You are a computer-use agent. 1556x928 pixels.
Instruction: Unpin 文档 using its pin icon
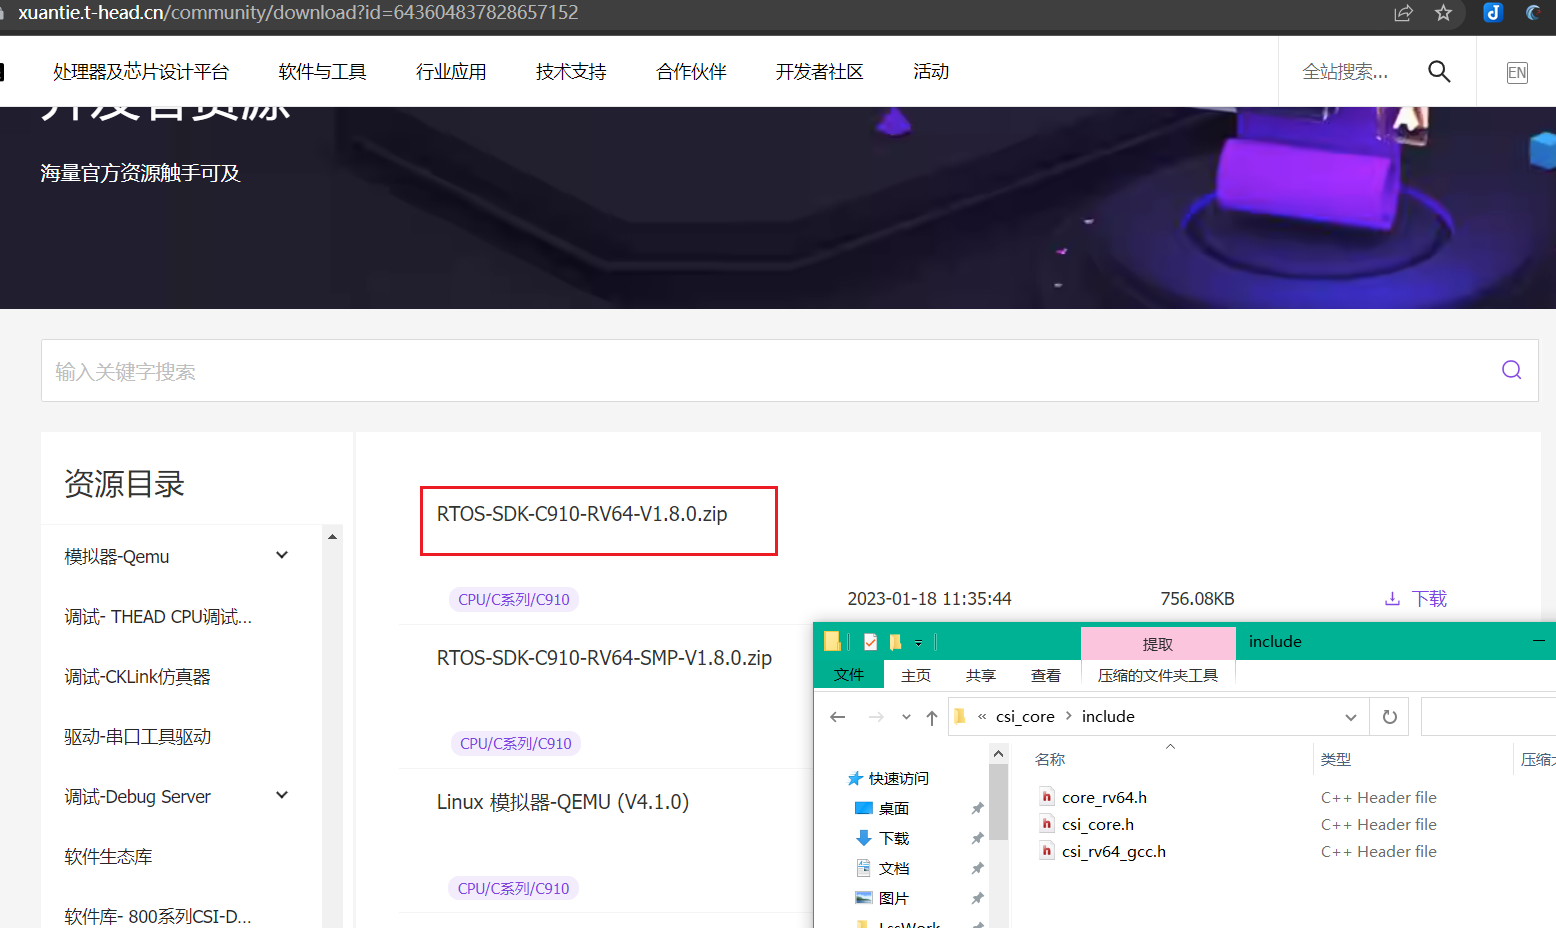point(977,868)
